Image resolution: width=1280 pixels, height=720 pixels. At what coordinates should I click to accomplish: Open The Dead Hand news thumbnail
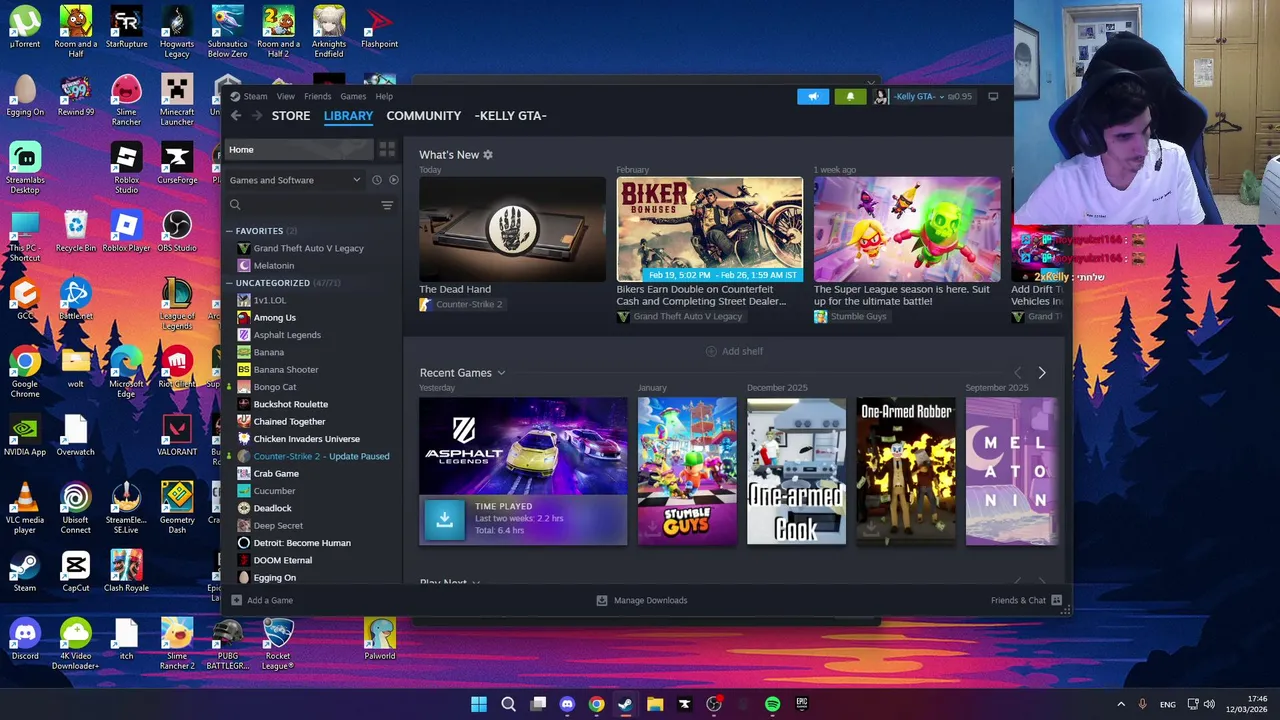[x=512, y=229]
